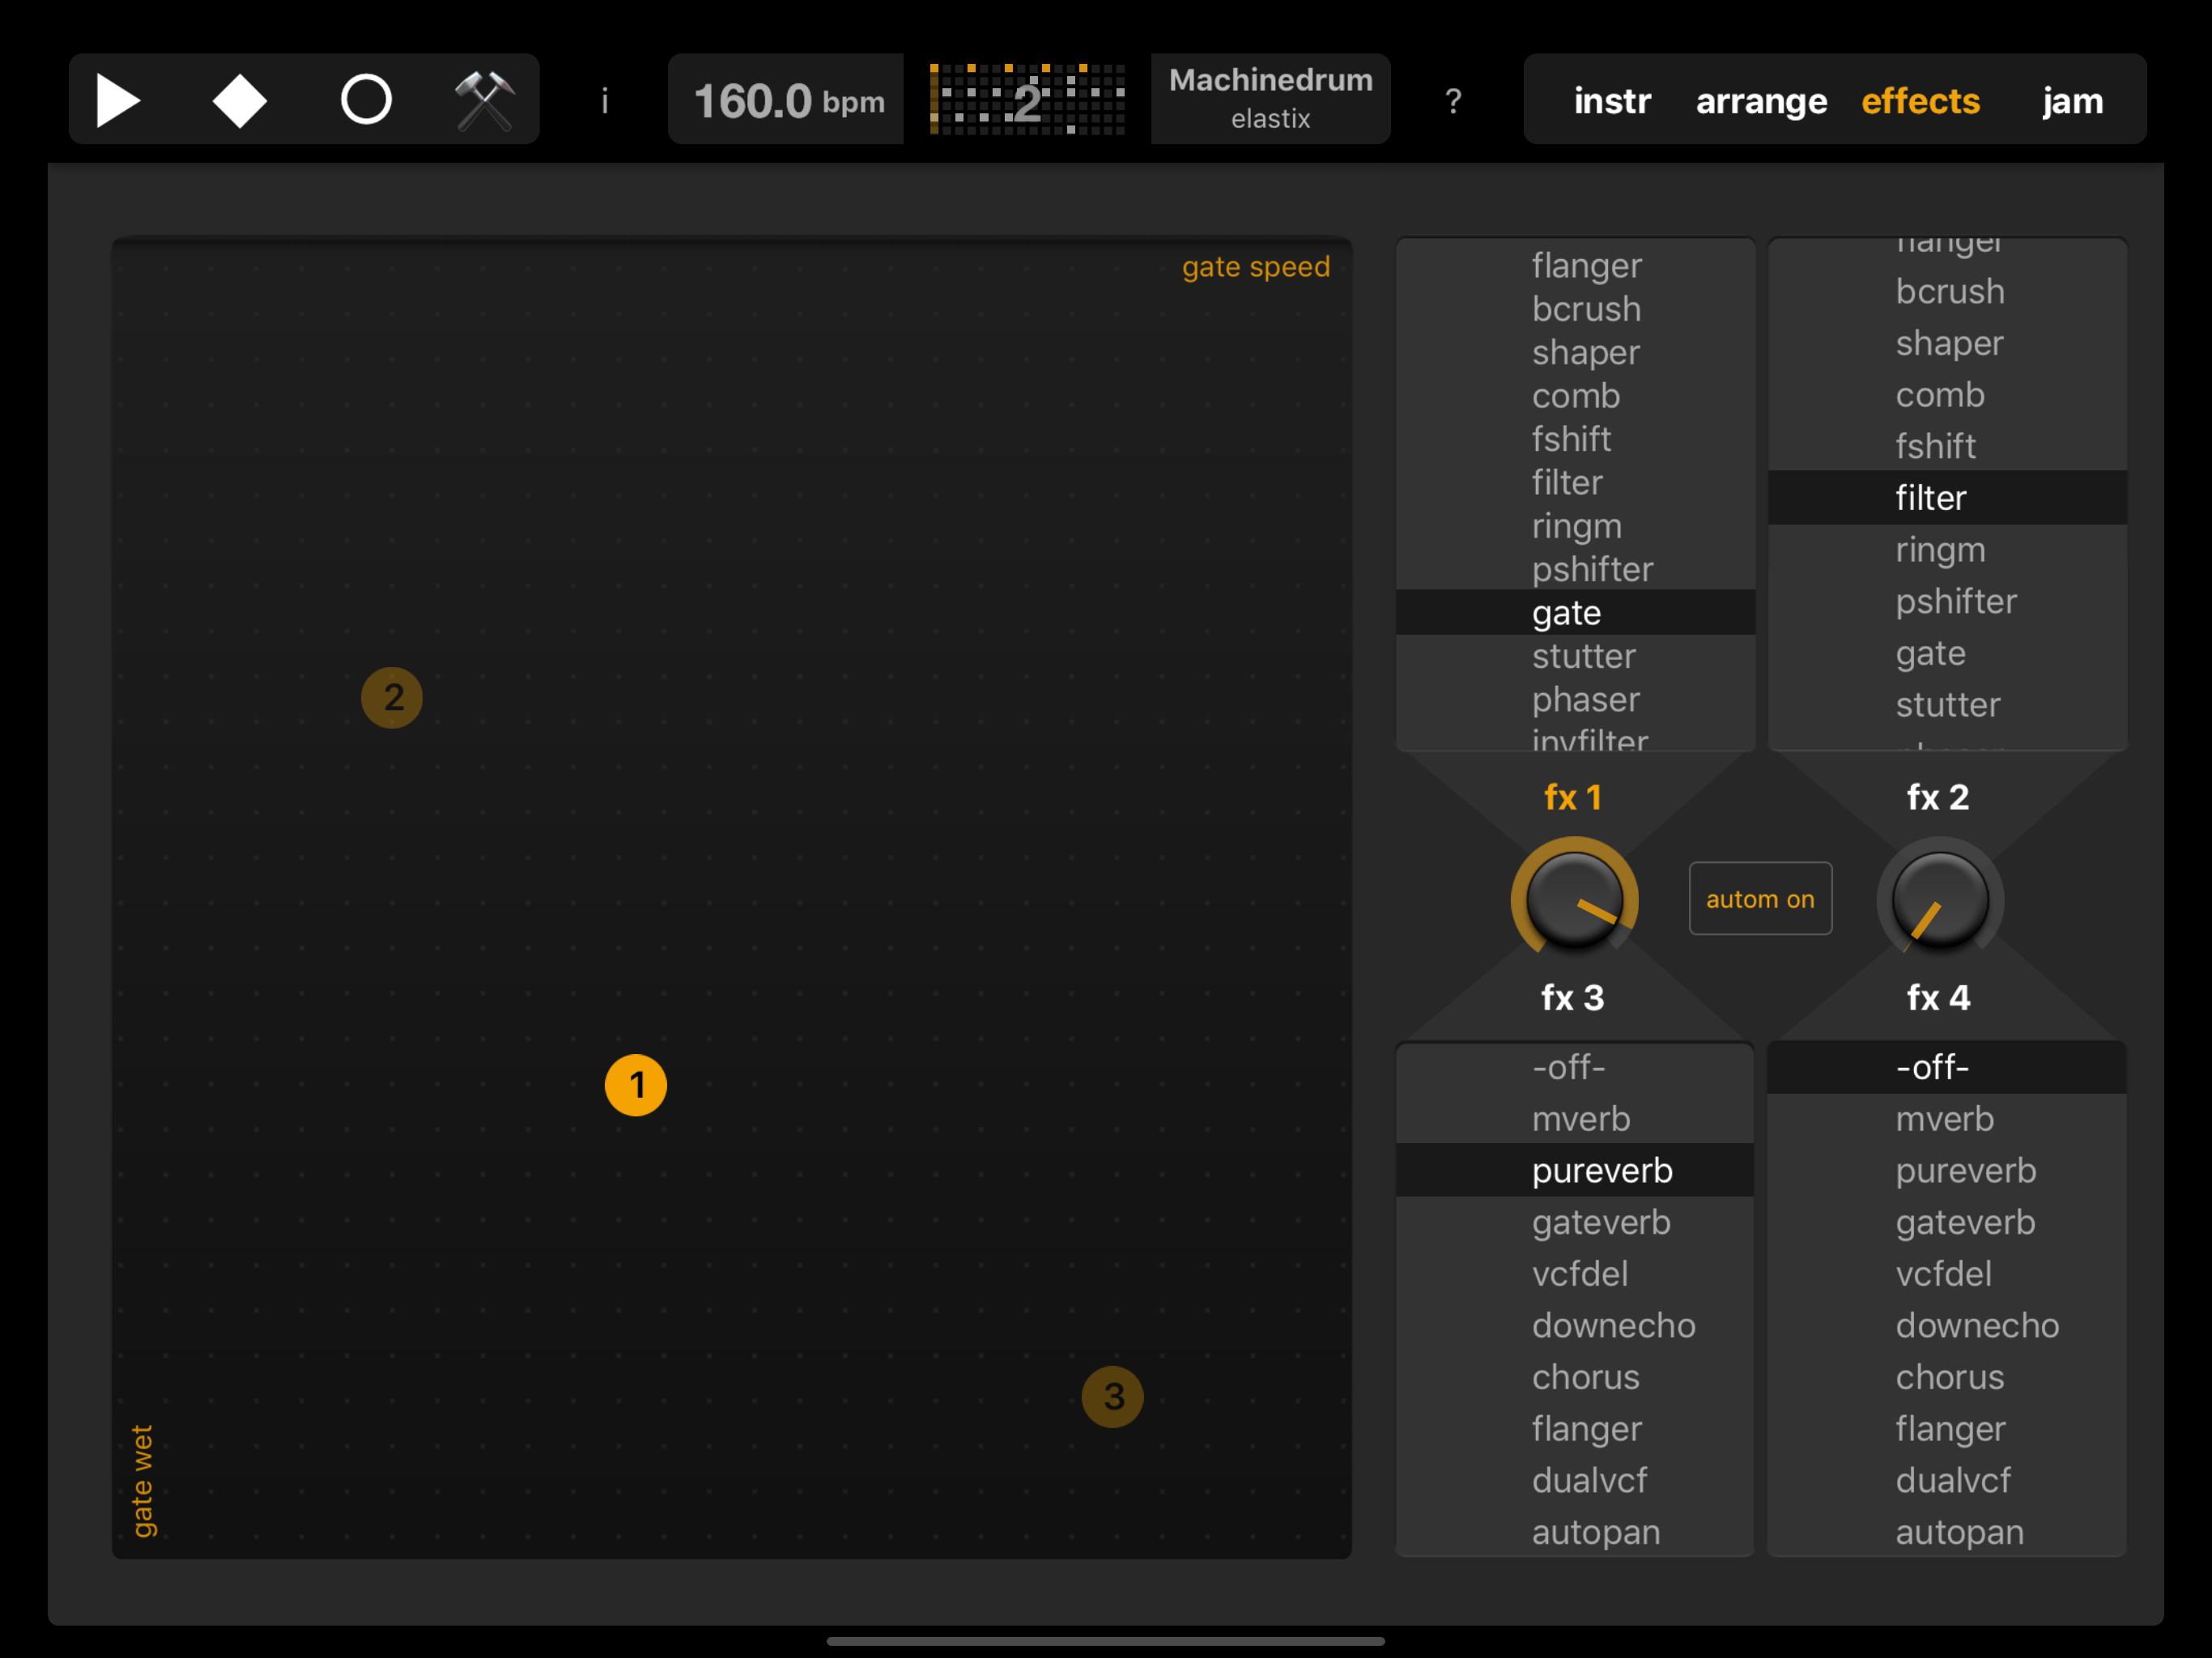
Task: Click the diamond stop icon
Action: tap(239, 101)
